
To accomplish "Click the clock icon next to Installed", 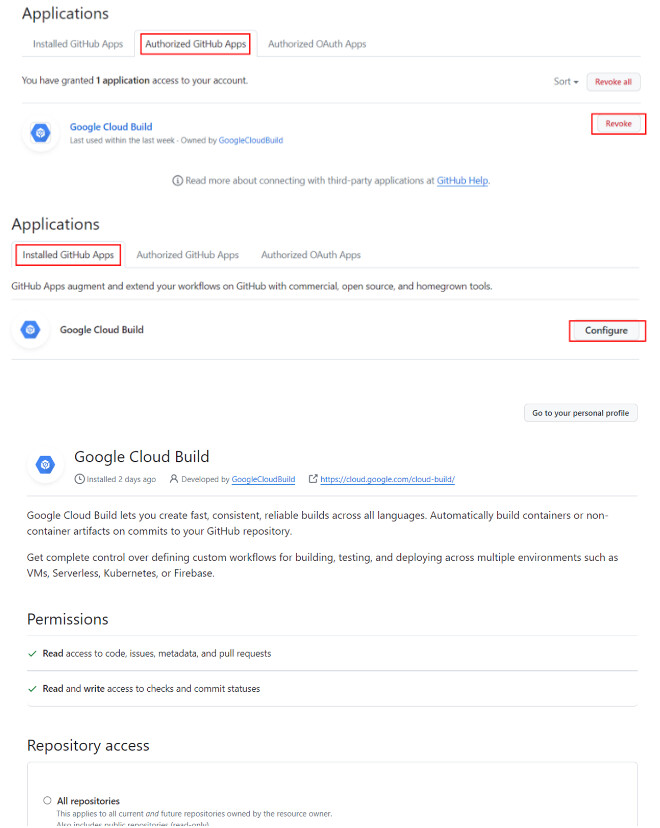I will 79,480.
